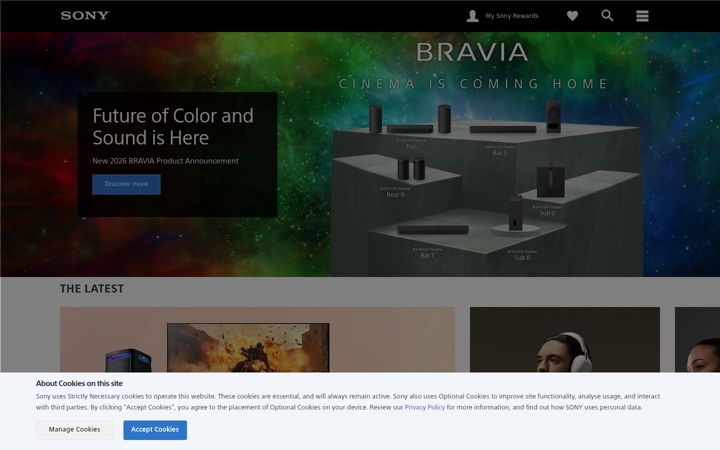Screen dimensions: 720x450
Task: Click the Discover more button
Action: point(126,184)
